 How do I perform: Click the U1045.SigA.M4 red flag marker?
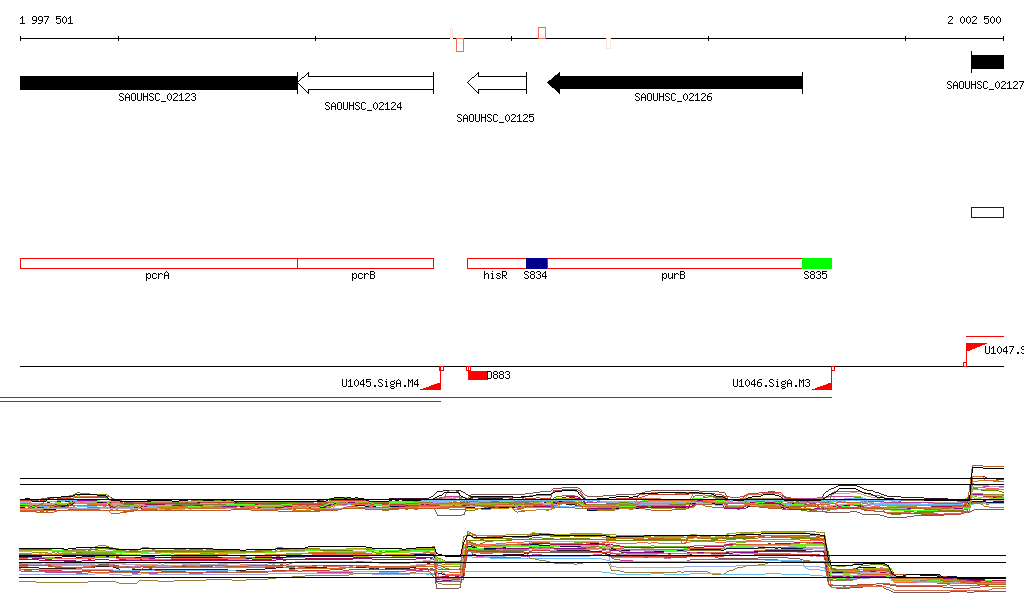tap(432, 384)
